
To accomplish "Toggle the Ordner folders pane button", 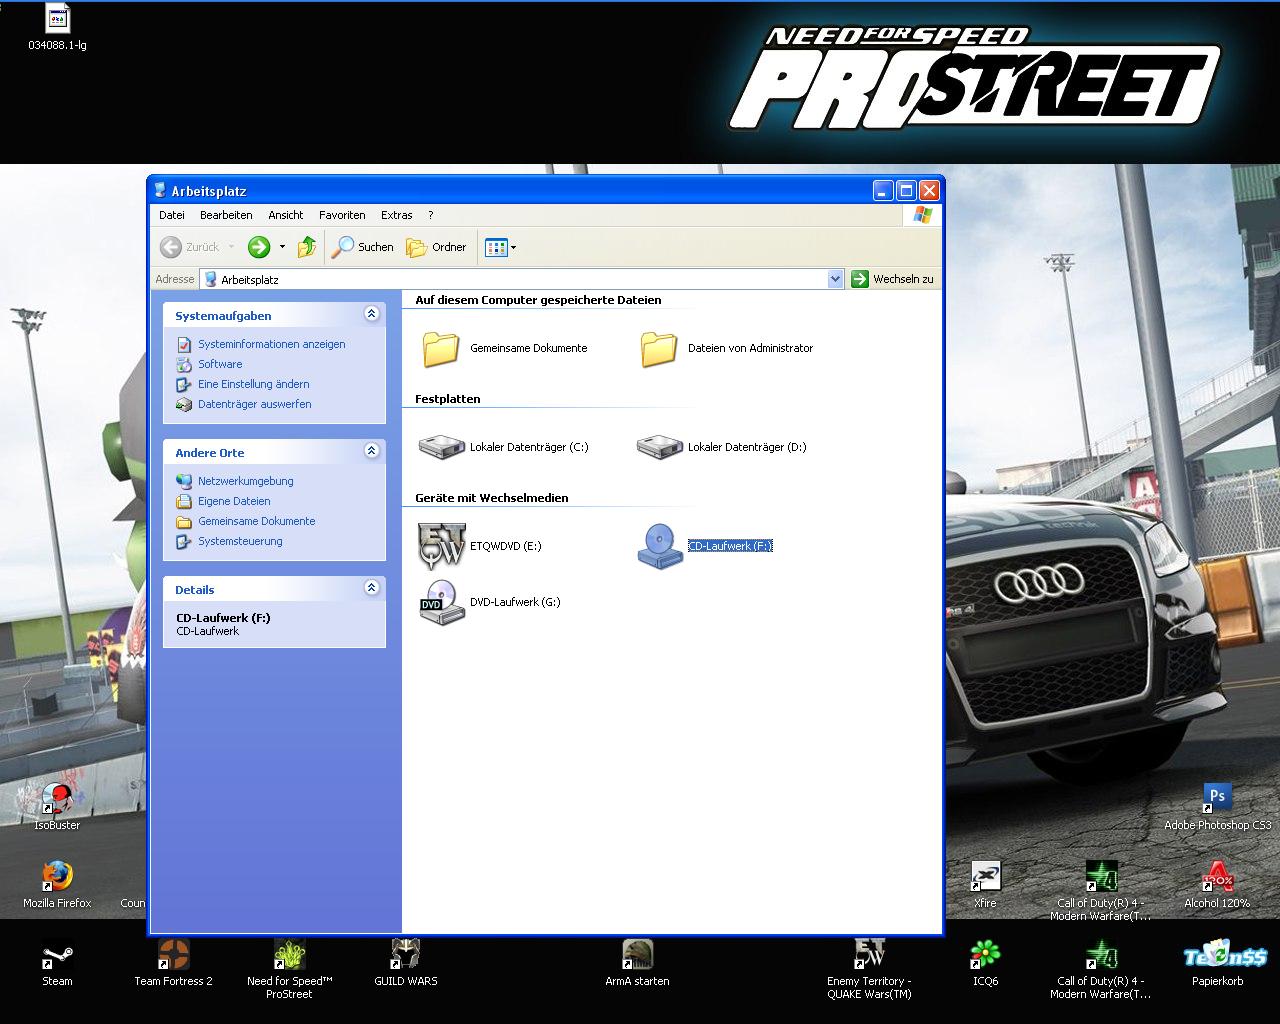I will (437, 247).
